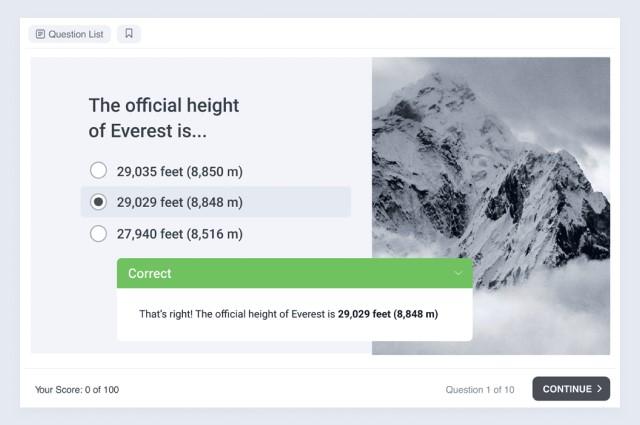Screen dimensions: 640x425
Task: Click the Question List page icon
Action: tap(40, 34)
